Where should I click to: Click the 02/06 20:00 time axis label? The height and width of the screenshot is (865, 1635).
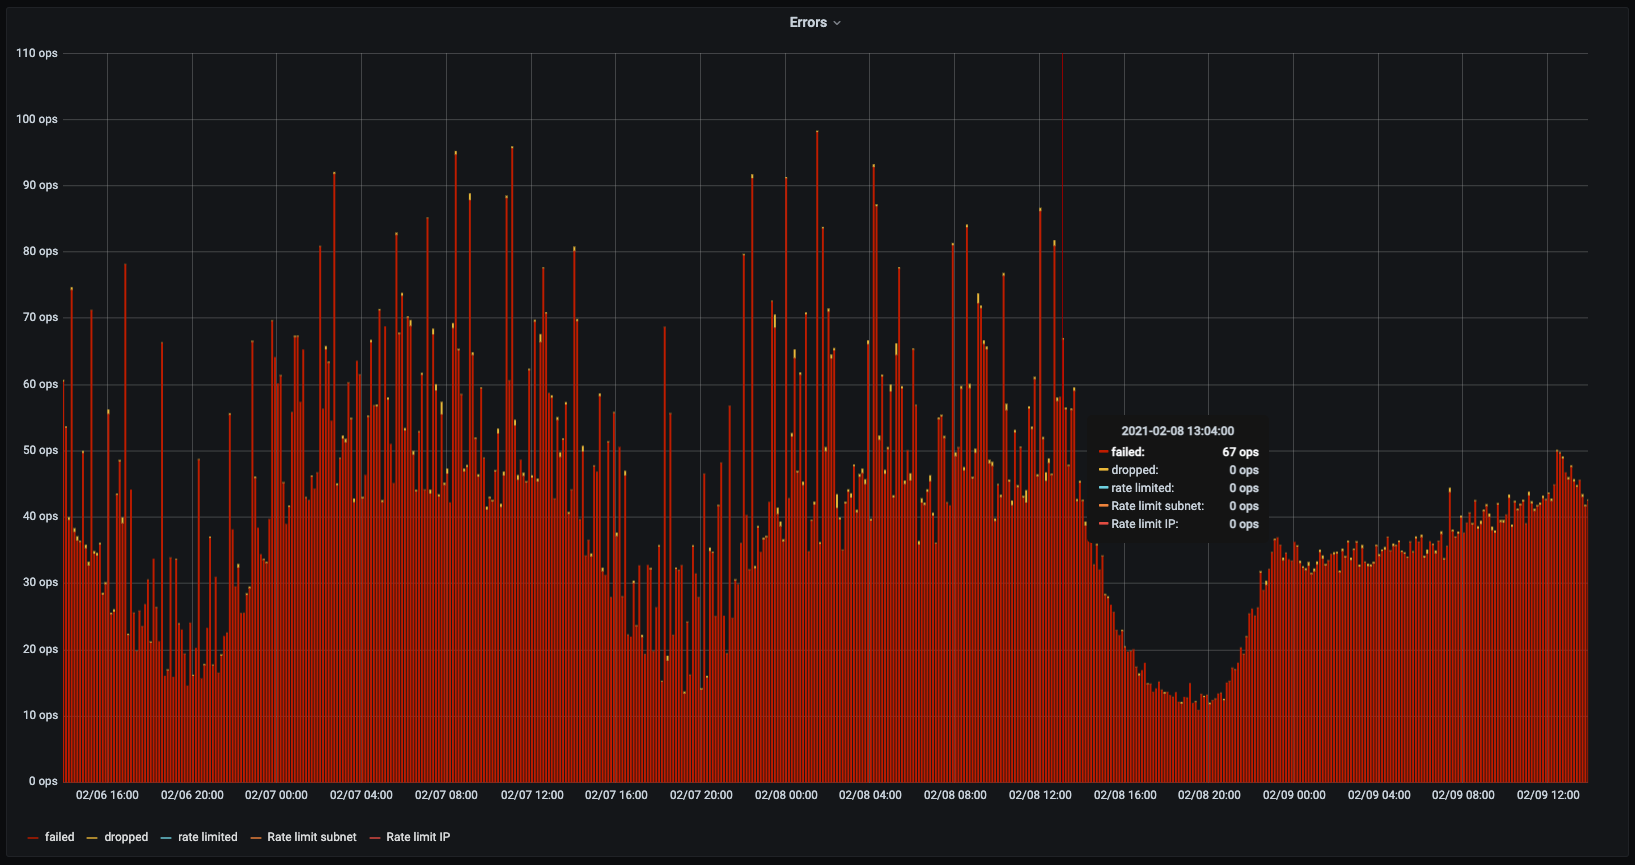tap(192, 795)
